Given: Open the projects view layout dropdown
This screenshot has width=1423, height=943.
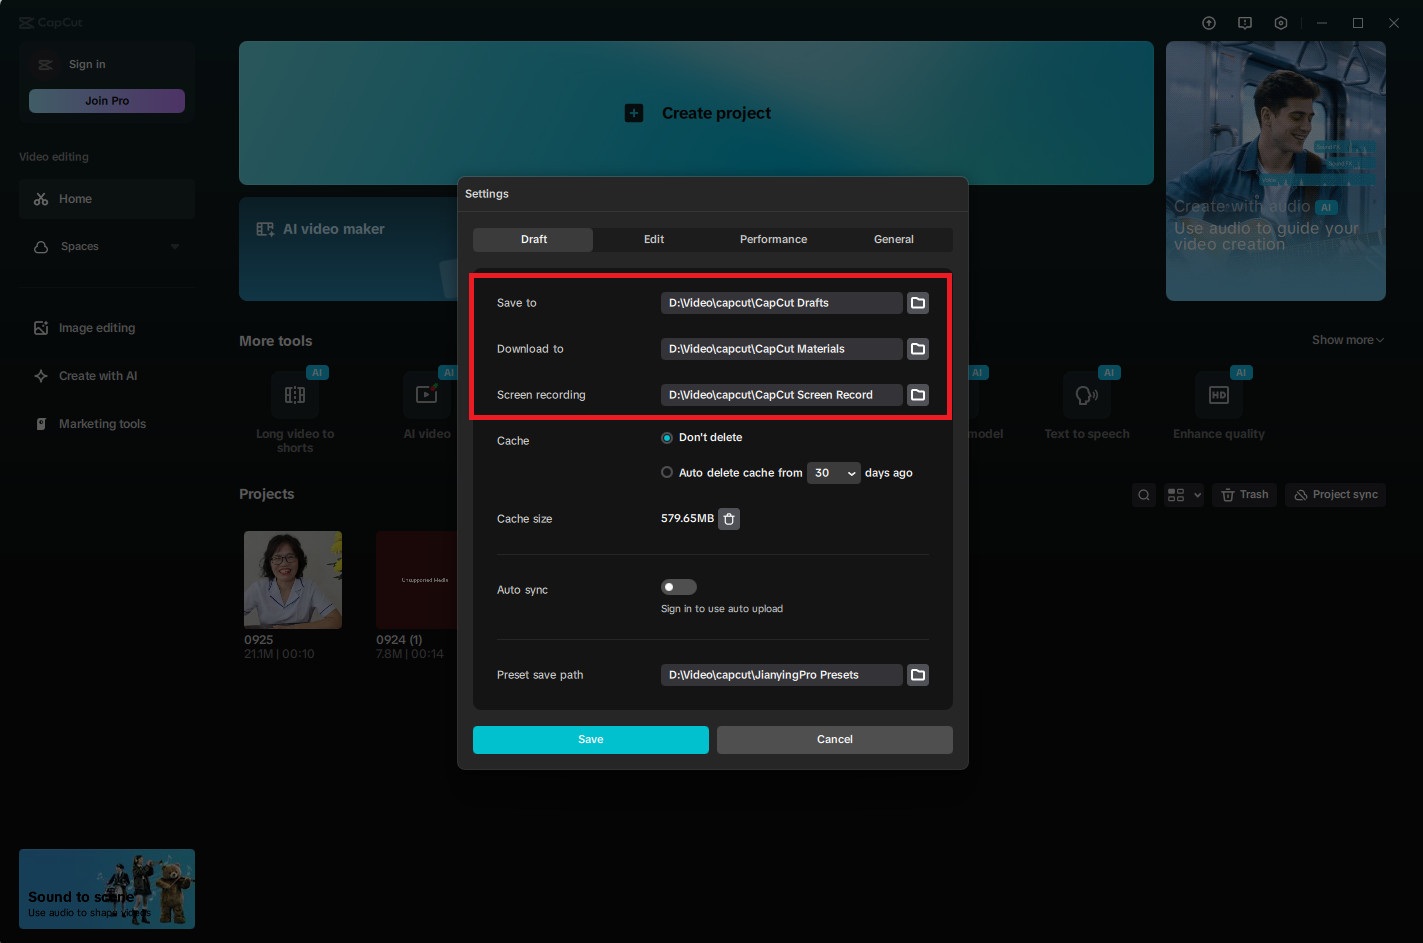Looking at the screenshot, I should (1184, 495).
